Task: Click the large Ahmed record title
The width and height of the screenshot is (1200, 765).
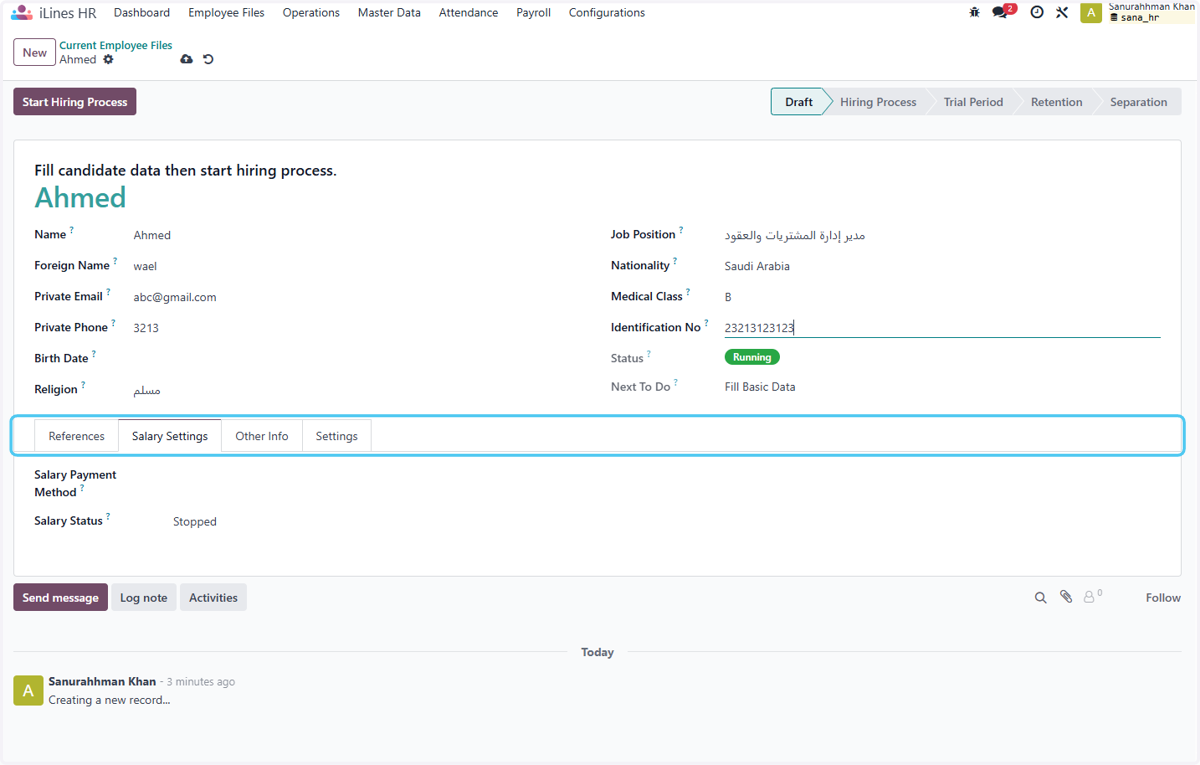Action: point(80,198)
